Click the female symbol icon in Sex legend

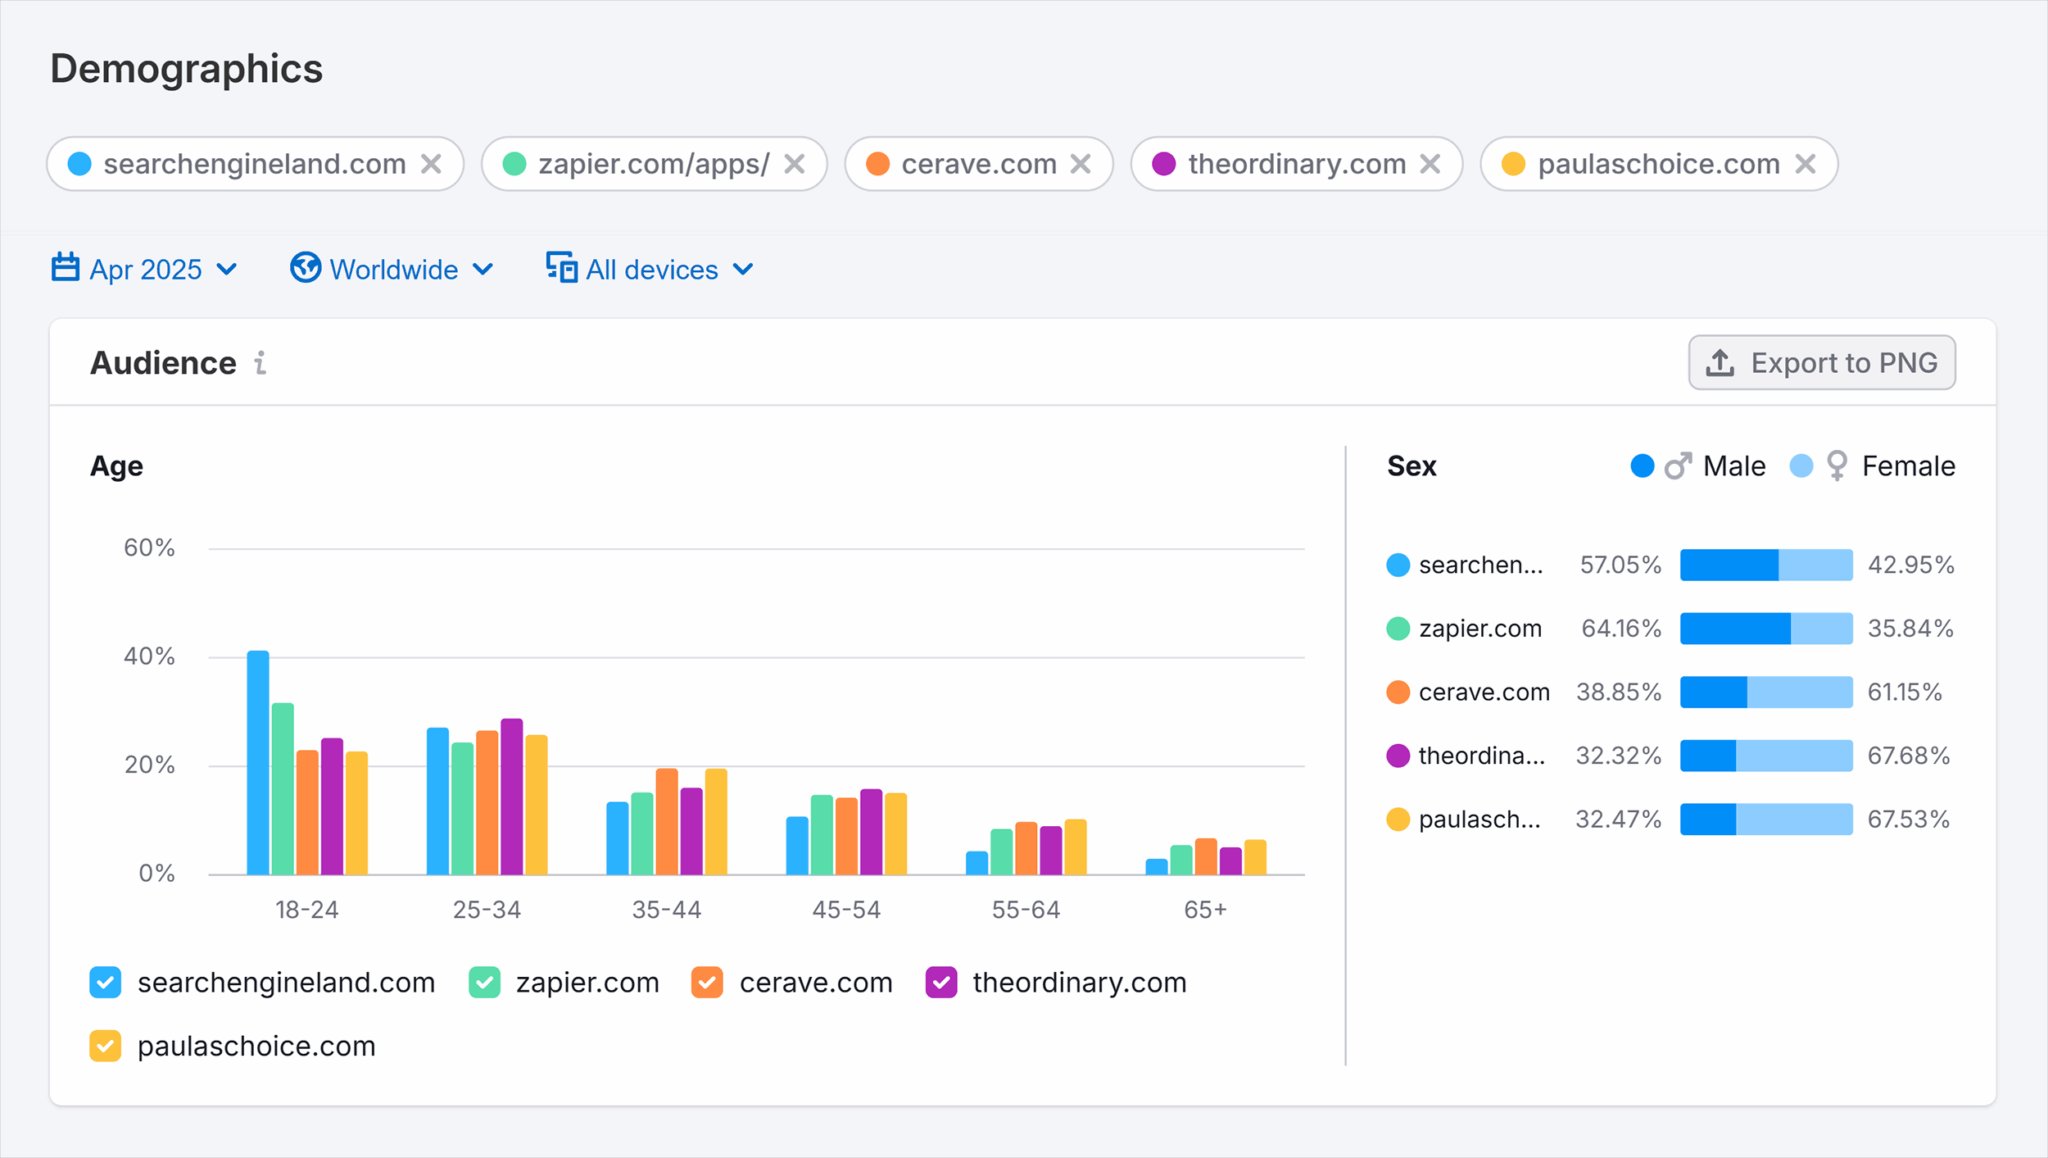click(1837, 466)
